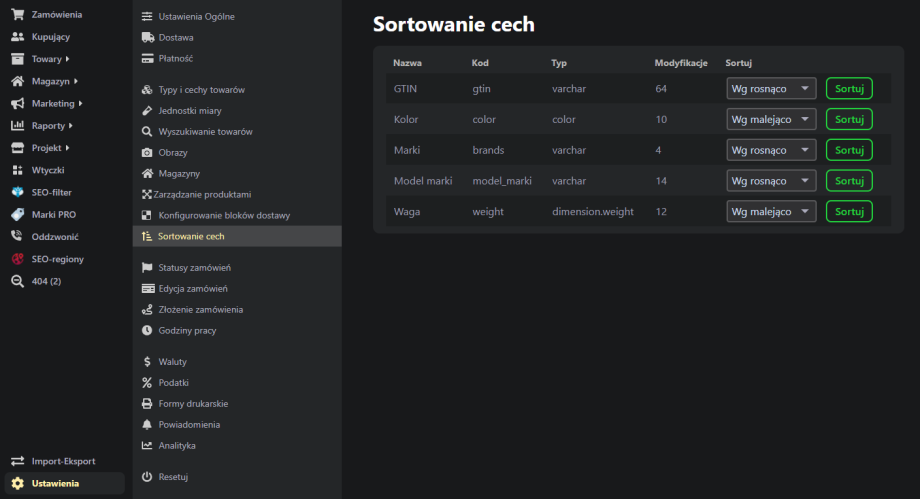Click the shopping cart icon beside Zamówienia
Viewport: 920px width, 499px height.
tap(17, 15)
